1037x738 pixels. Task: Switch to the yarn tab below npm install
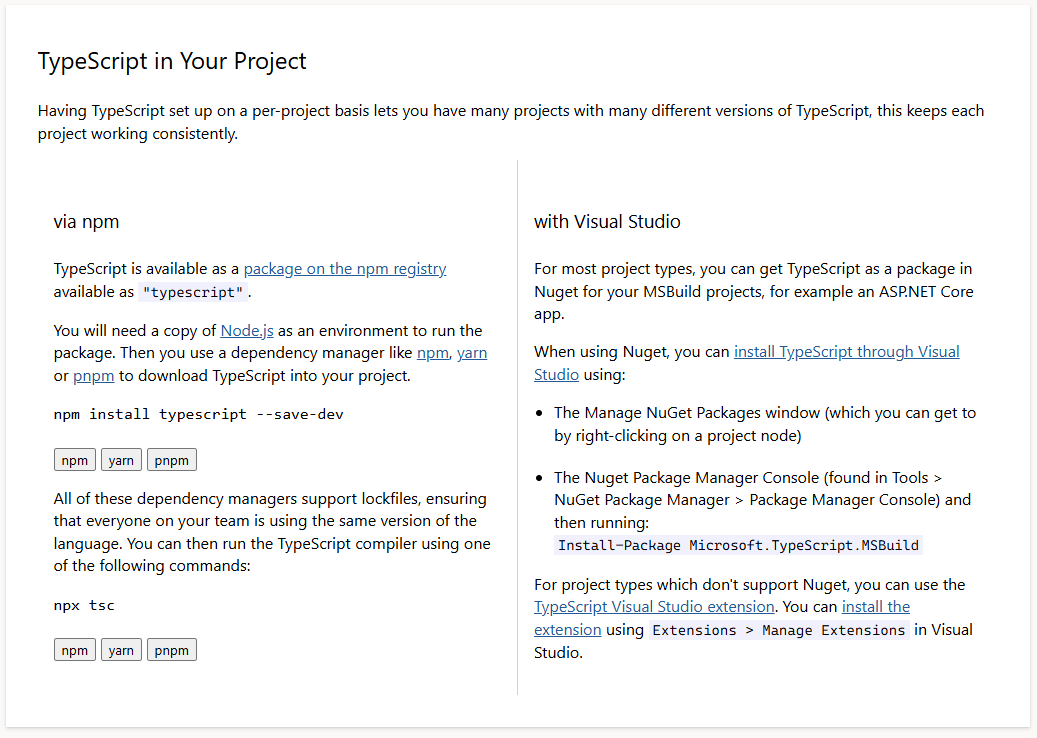point(121,459)
